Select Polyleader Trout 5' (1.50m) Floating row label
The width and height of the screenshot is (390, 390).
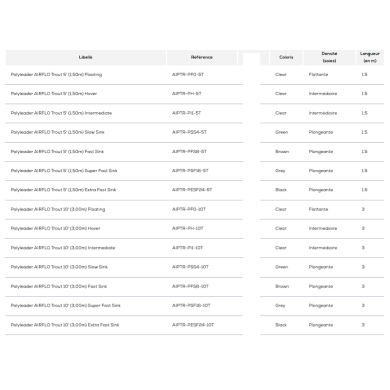point(56,75)
